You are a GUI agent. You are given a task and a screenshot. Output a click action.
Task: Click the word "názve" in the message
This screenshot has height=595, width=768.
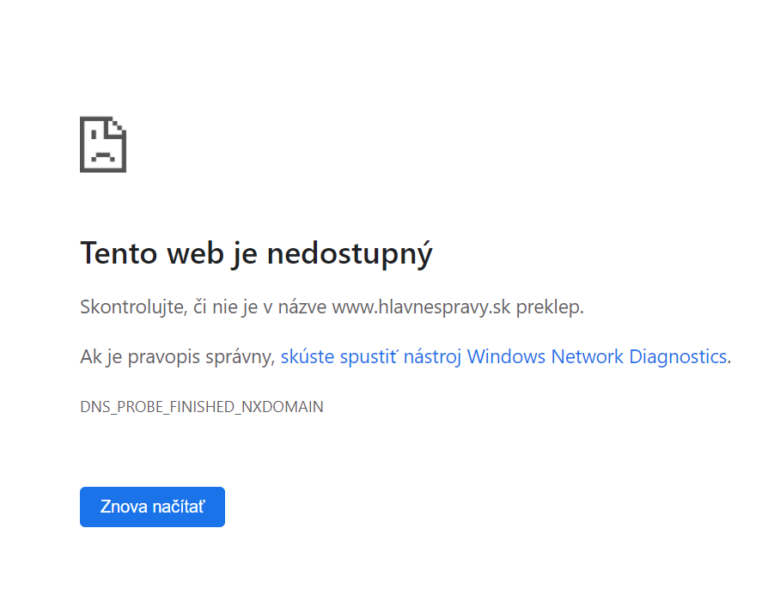(302, 307)
